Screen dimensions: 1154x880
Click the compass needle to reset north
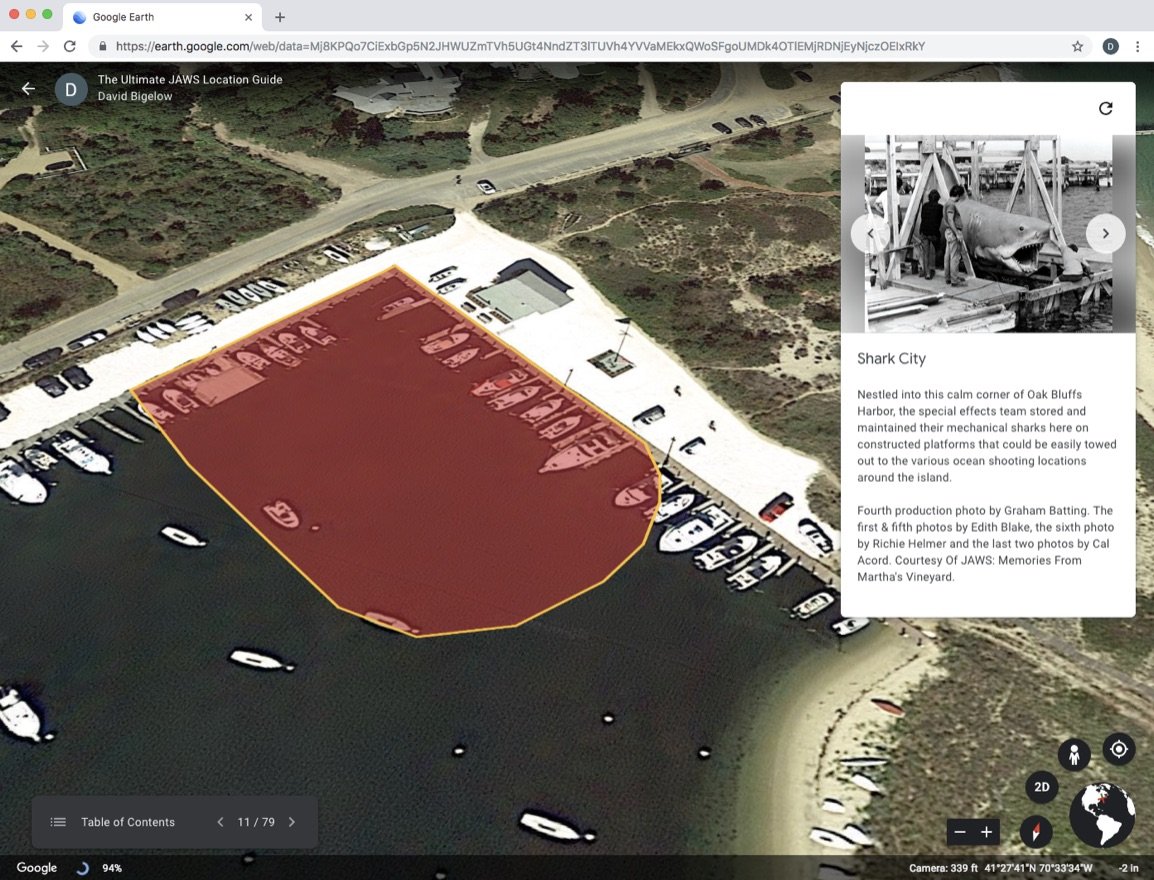[x=1035, y=831]
